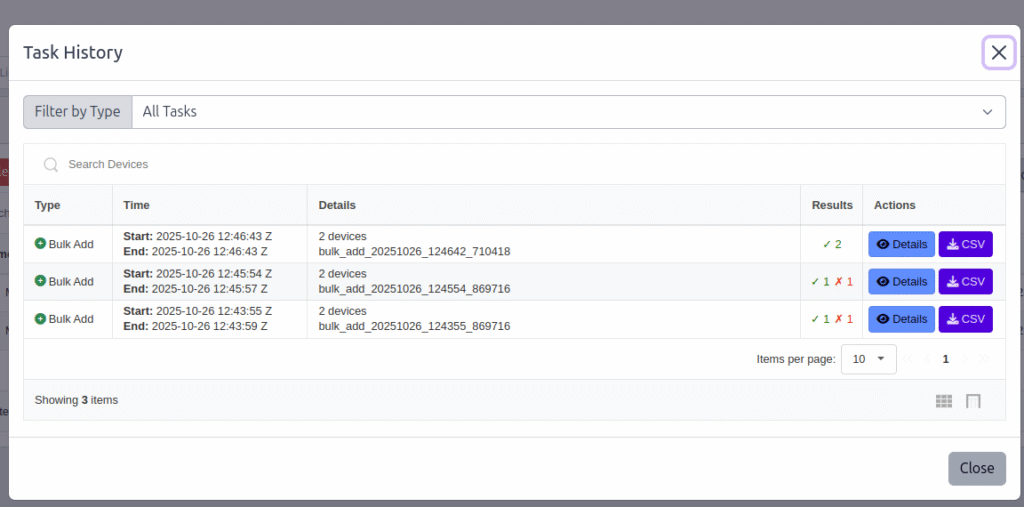Click green plus icon of 12:43:55 Bulk Add
The image size is (1024, 507).
pyautogui.click(x=41, y=318)
